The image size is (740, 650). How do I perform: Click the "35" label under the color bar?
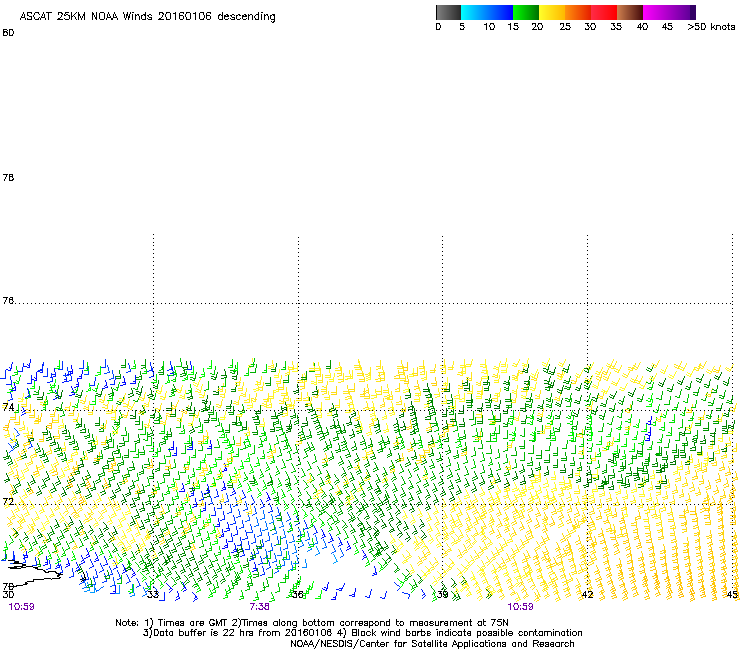[x=616, y=27]
